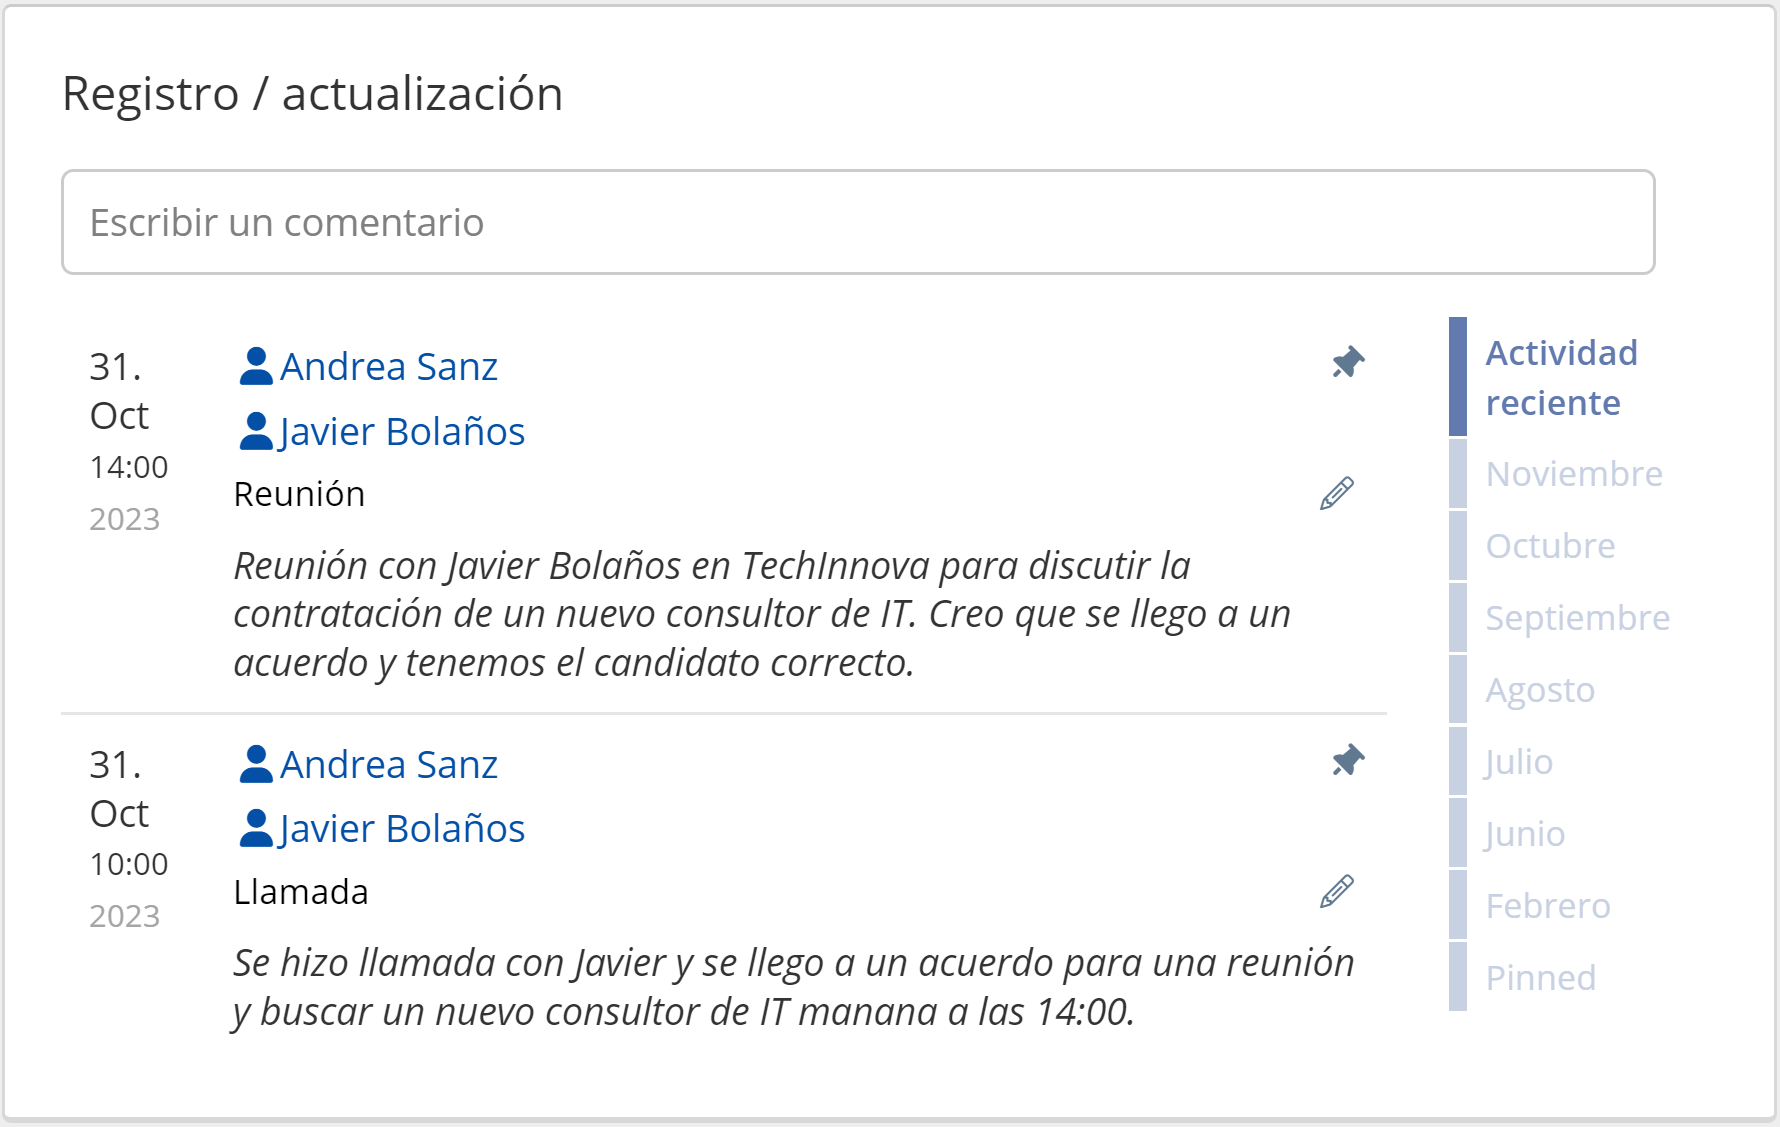
Task: Select Actividad reciente in the timeline sidebar
Action: click(x=1561, y=377)
